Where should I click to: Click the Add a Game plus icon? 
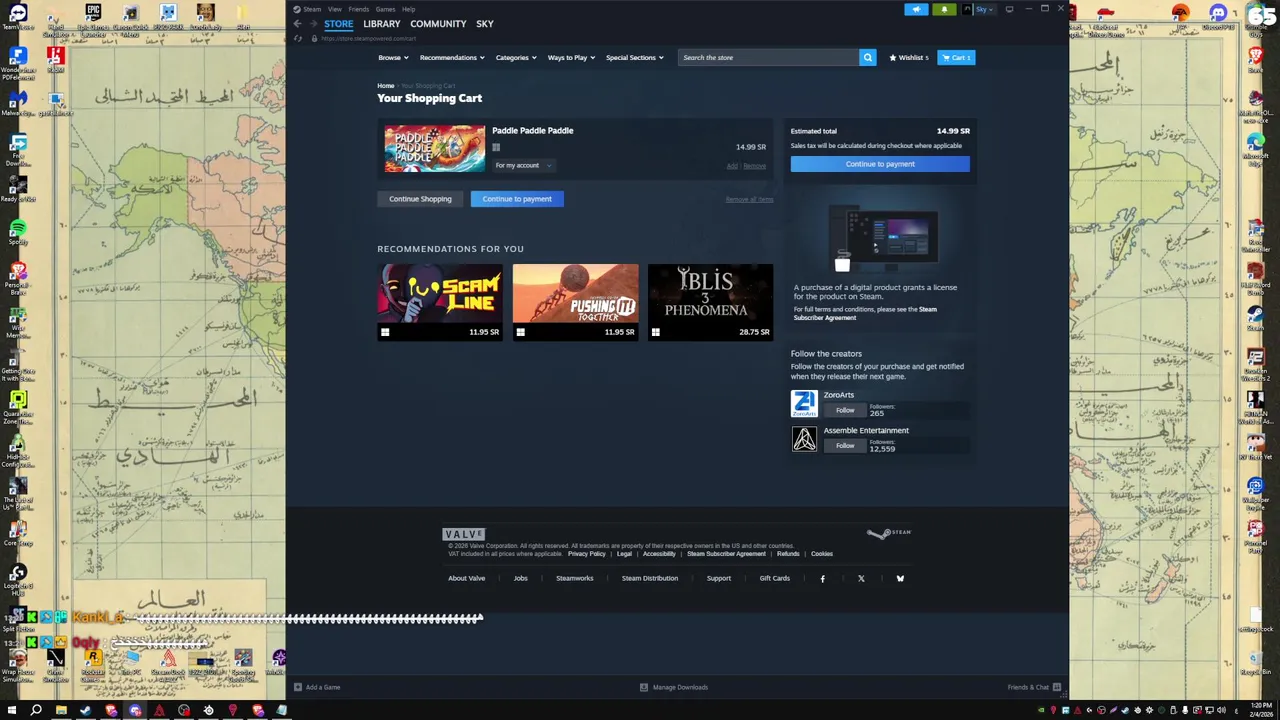click(298, 687)
